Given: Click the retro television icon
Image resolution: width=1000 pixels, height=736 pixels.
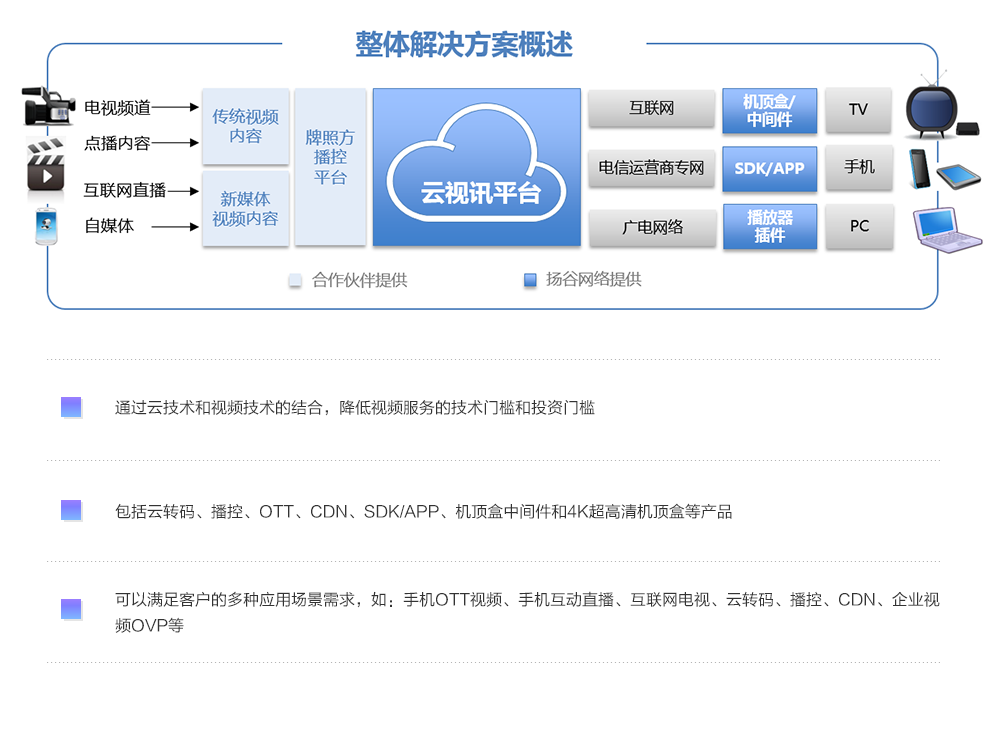Looking at the screenshot, I should pos(930,107).
